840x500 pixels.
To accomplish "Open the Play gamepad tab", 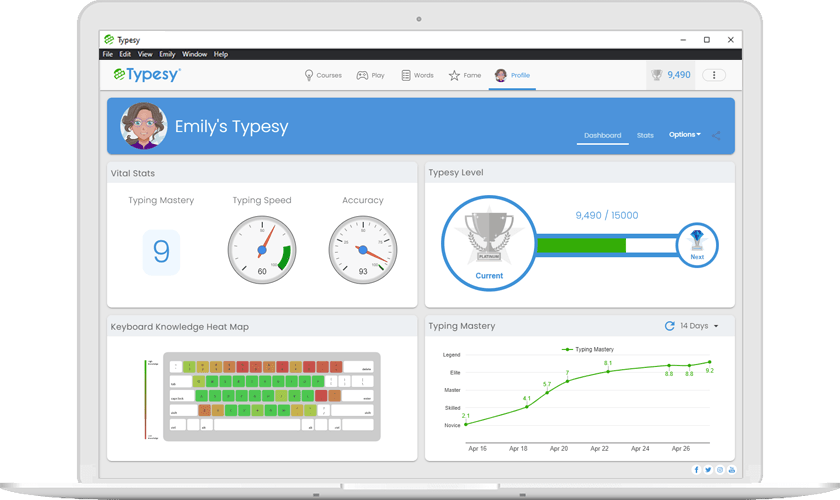I will click(371, 76).
